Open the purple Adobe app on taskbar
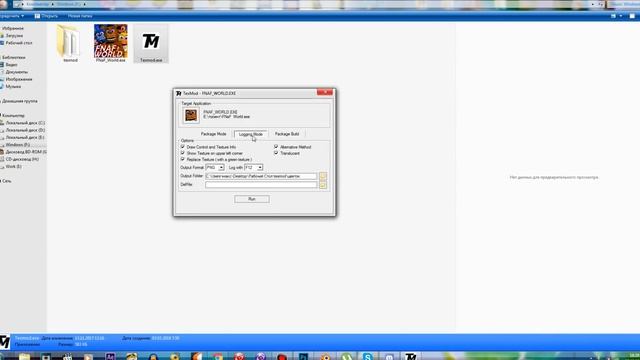 tap(110, 357)
